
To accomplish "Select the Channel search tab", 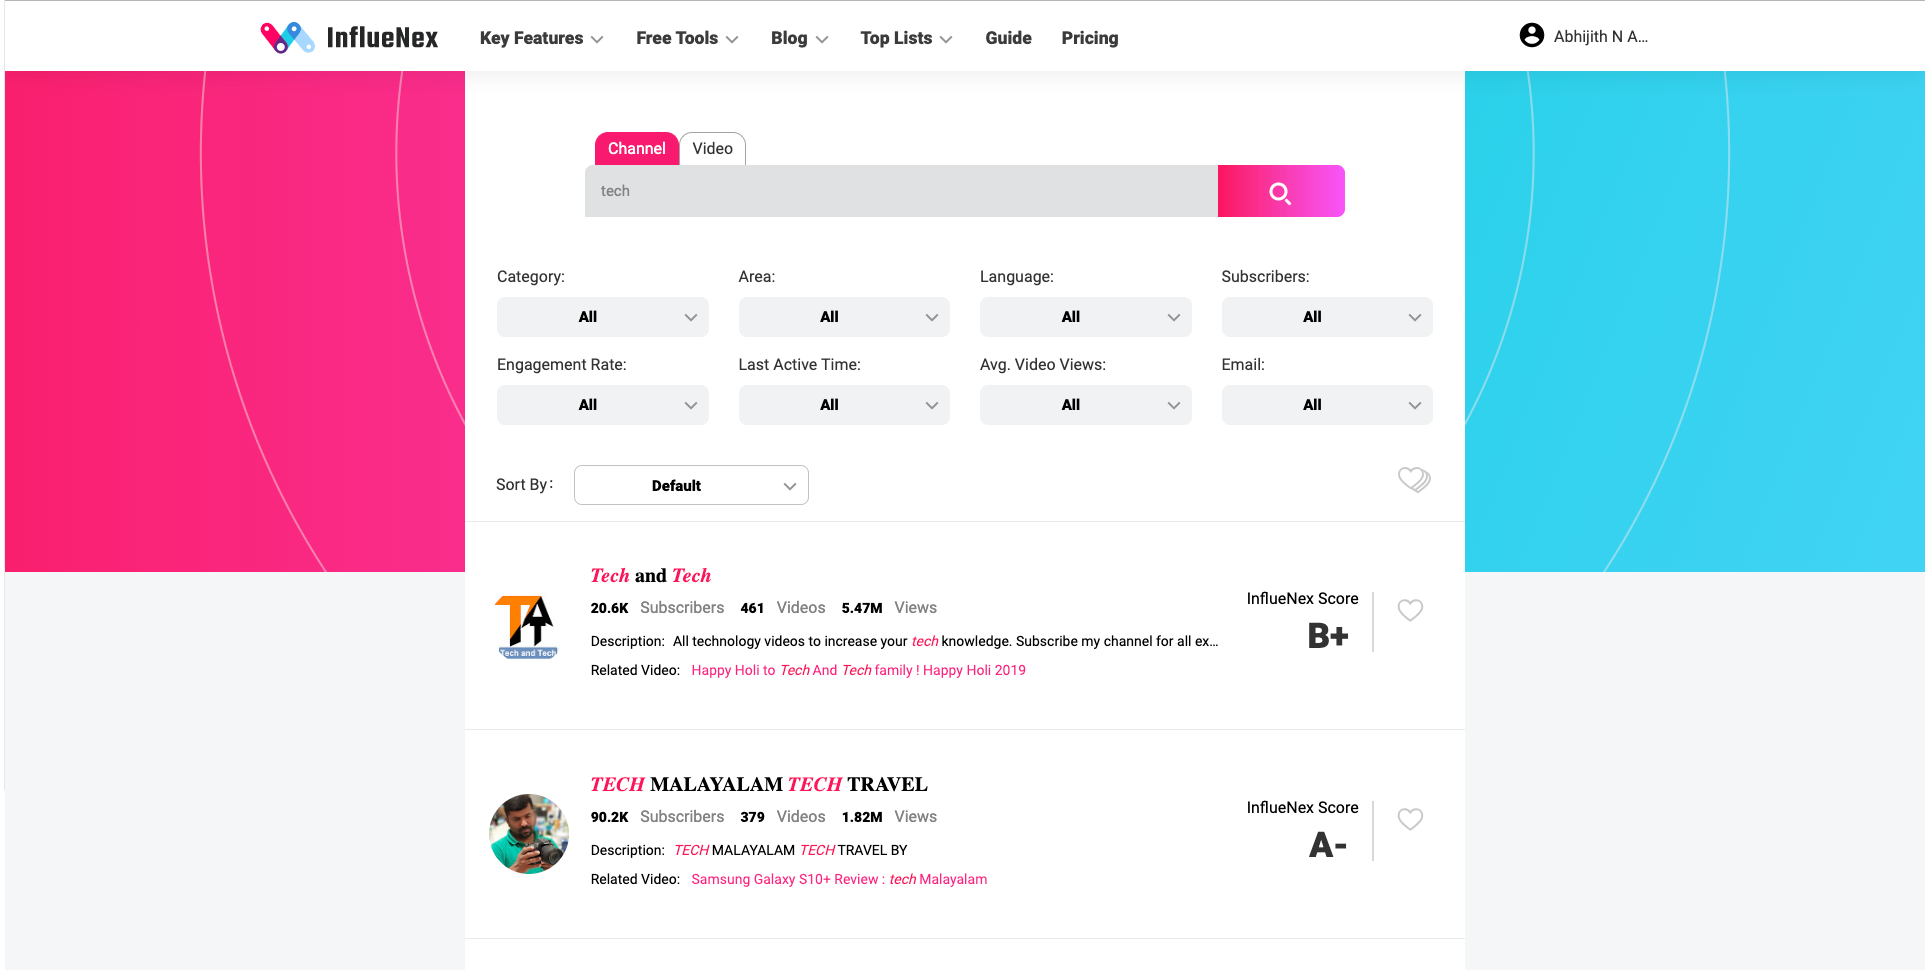I will point(636,149).
